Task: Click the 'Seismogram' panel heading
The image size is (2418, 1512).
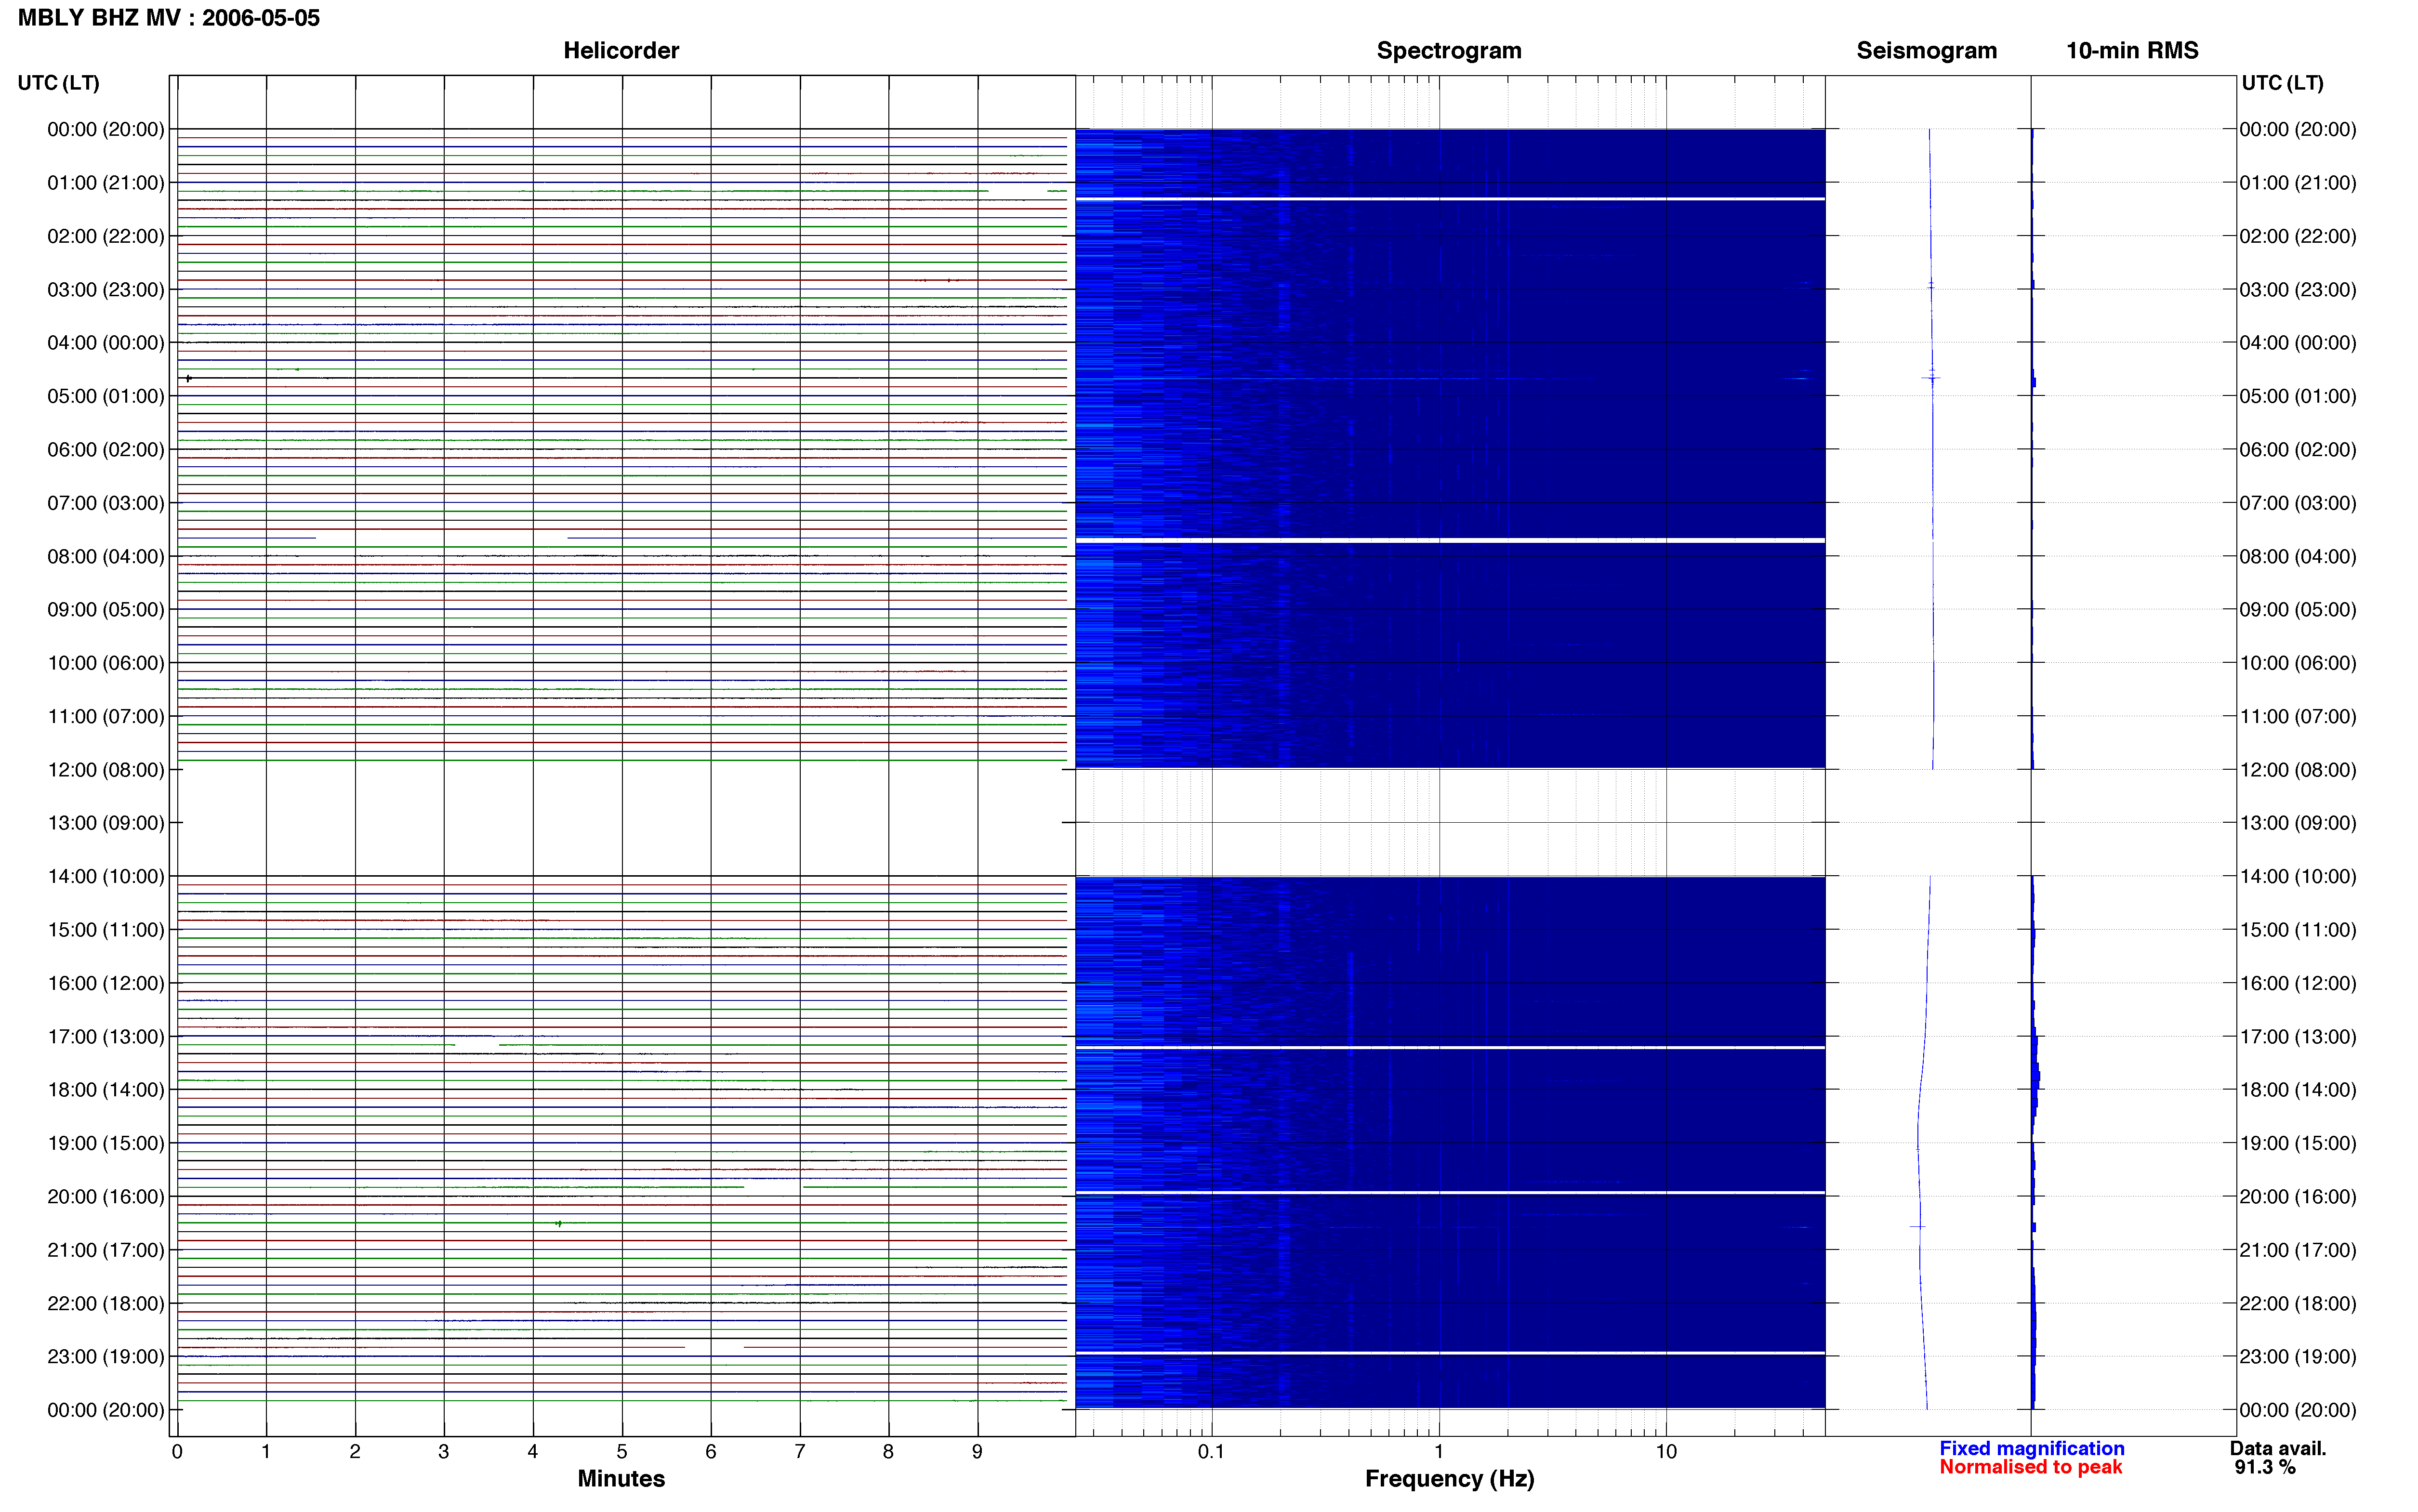Action: coord(1926,50)
